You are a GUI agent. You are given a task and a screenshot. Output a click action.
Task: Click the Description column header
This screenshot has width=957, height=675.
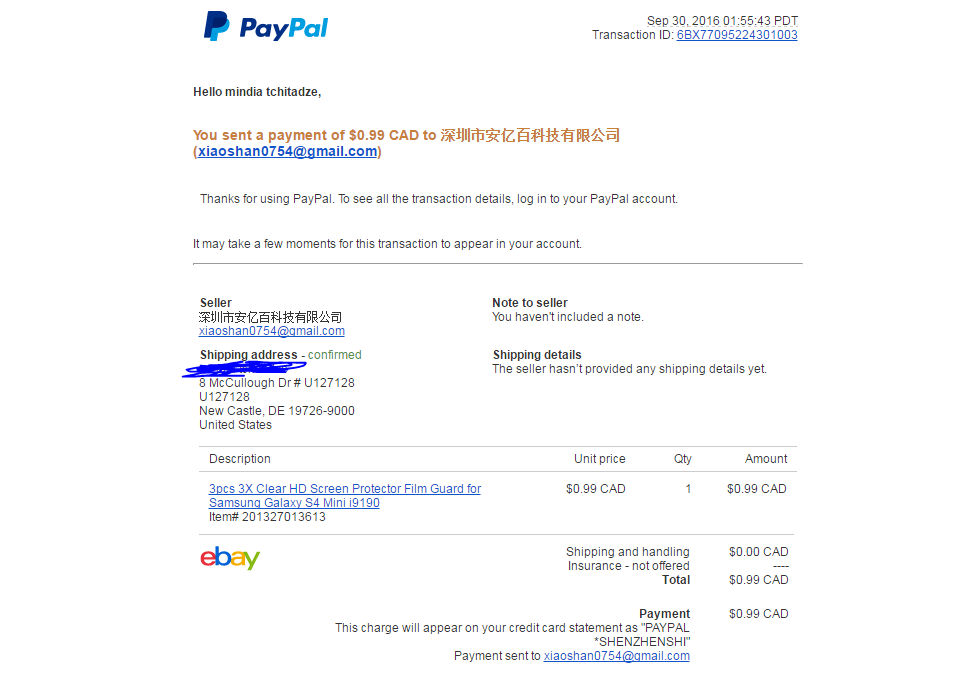[x=240, y=459]
